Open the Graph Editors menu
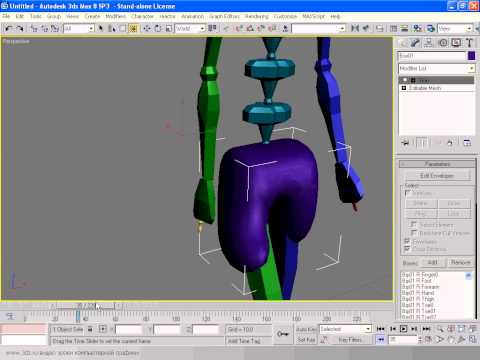 pyautogui.click(x=224, y=16)
